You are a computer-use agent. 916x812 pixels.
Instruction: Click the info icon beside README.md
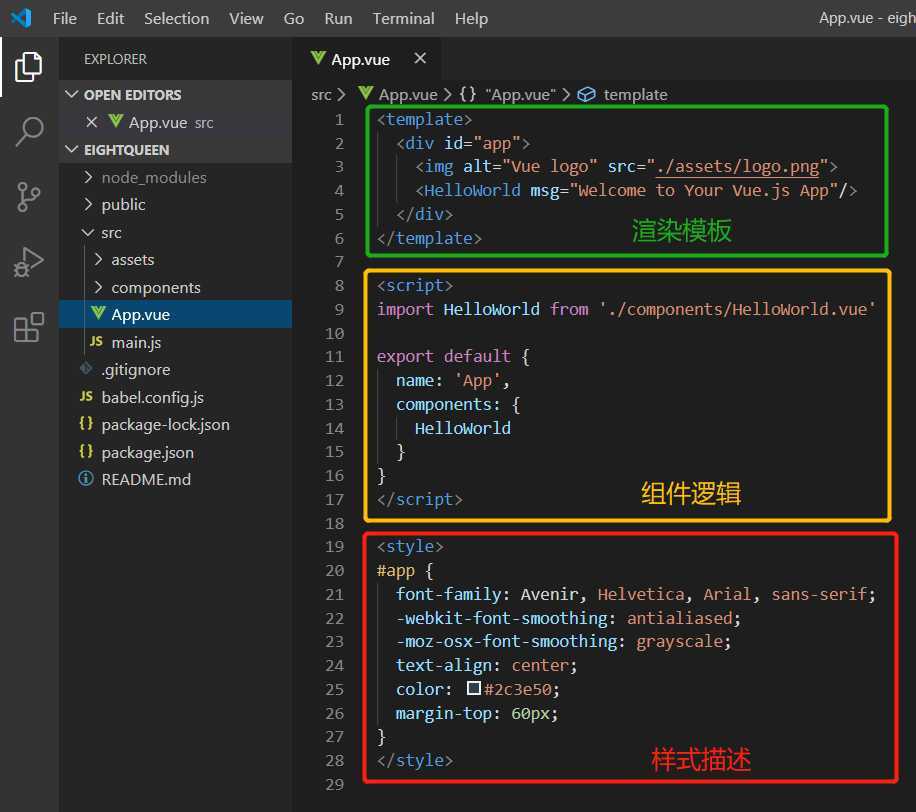(x=86, y=478)
